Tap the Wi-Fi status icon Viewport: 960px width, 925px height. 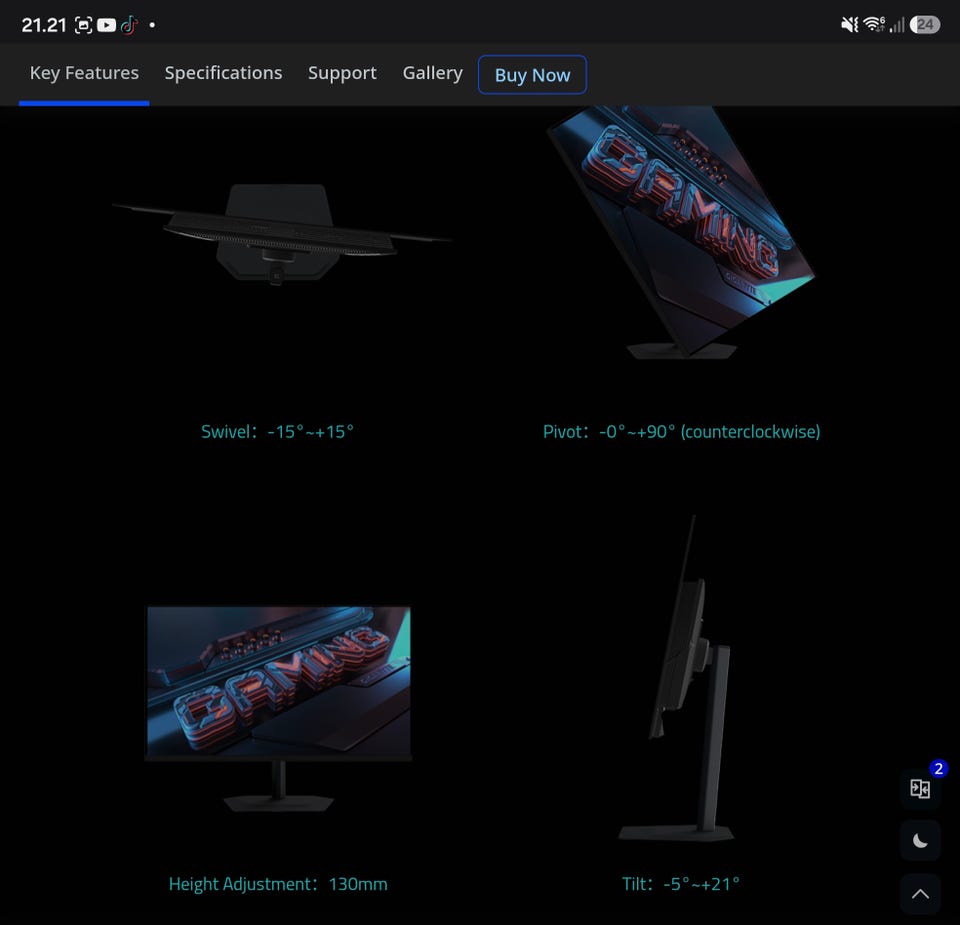click(874, 24)
